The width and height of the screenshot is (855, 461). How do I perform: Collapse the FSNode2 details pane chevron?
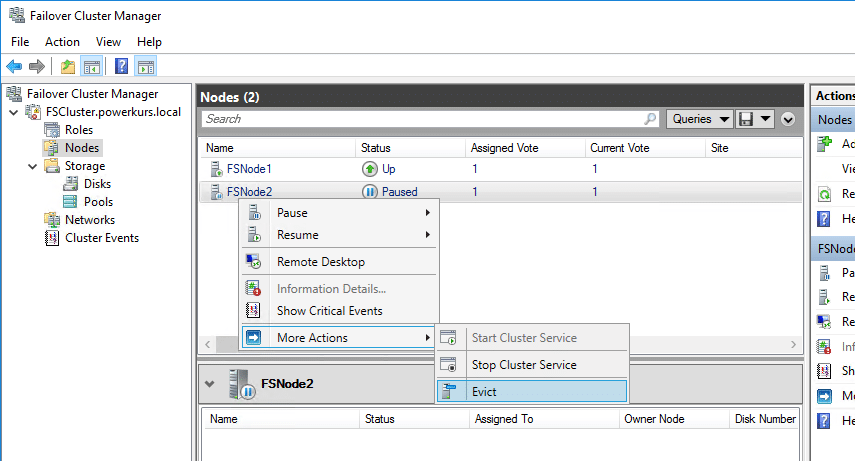[210, 384]
